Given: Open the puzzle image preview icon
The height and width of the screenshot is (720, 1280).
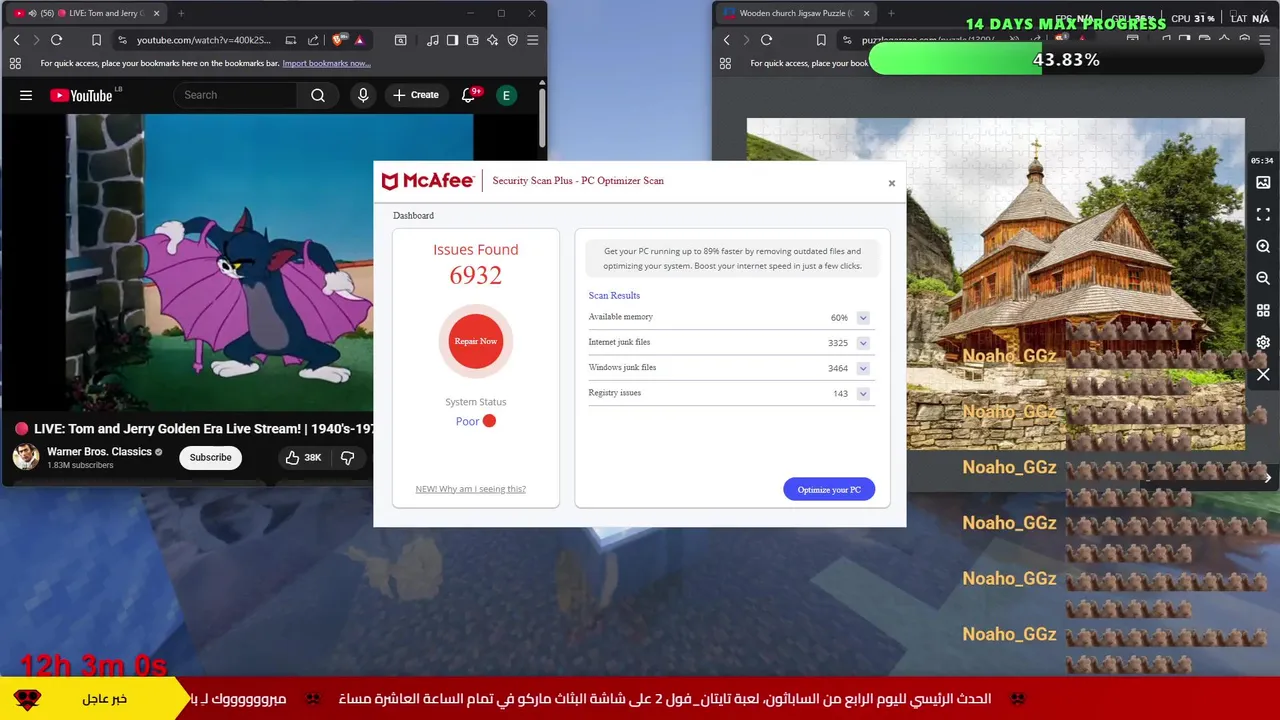Looking at the screenshot, I should point(1263,183).
